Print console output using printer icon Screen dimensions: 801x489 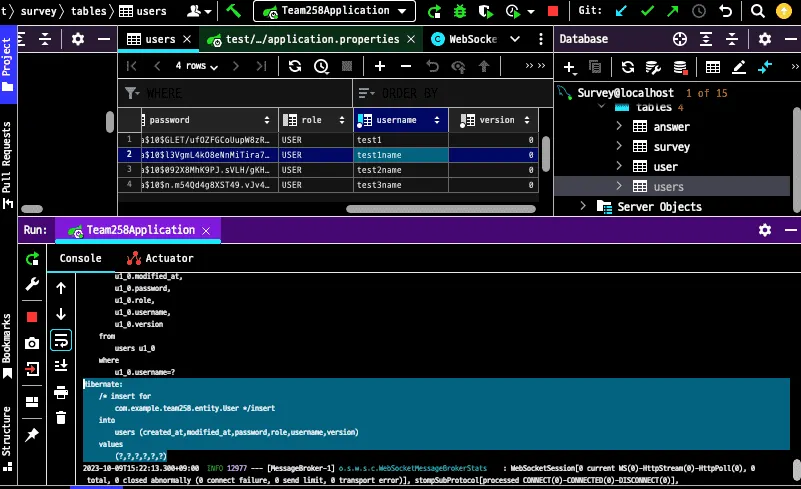tap(61, 392)
